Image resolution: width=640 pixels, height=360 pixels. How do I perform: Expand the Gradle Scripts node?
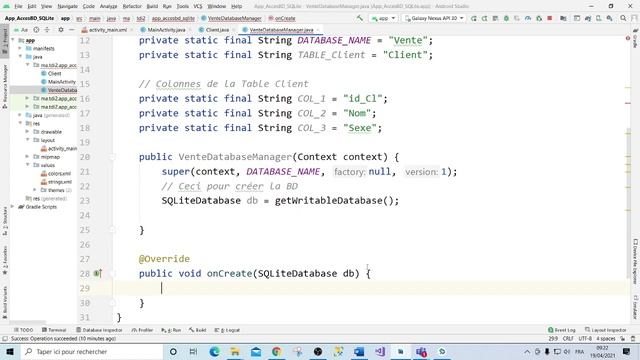pyautogui.click(x=13, y=207)
